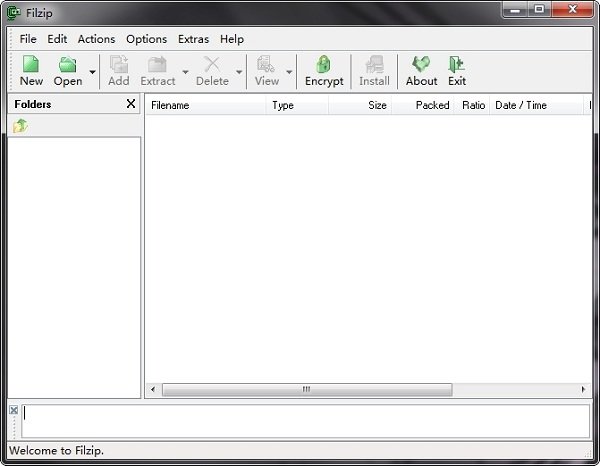Image resolution: width=600 pixels, height=466 pixels.
Task: Close the Folders panel
Action: tap(131, 104)
